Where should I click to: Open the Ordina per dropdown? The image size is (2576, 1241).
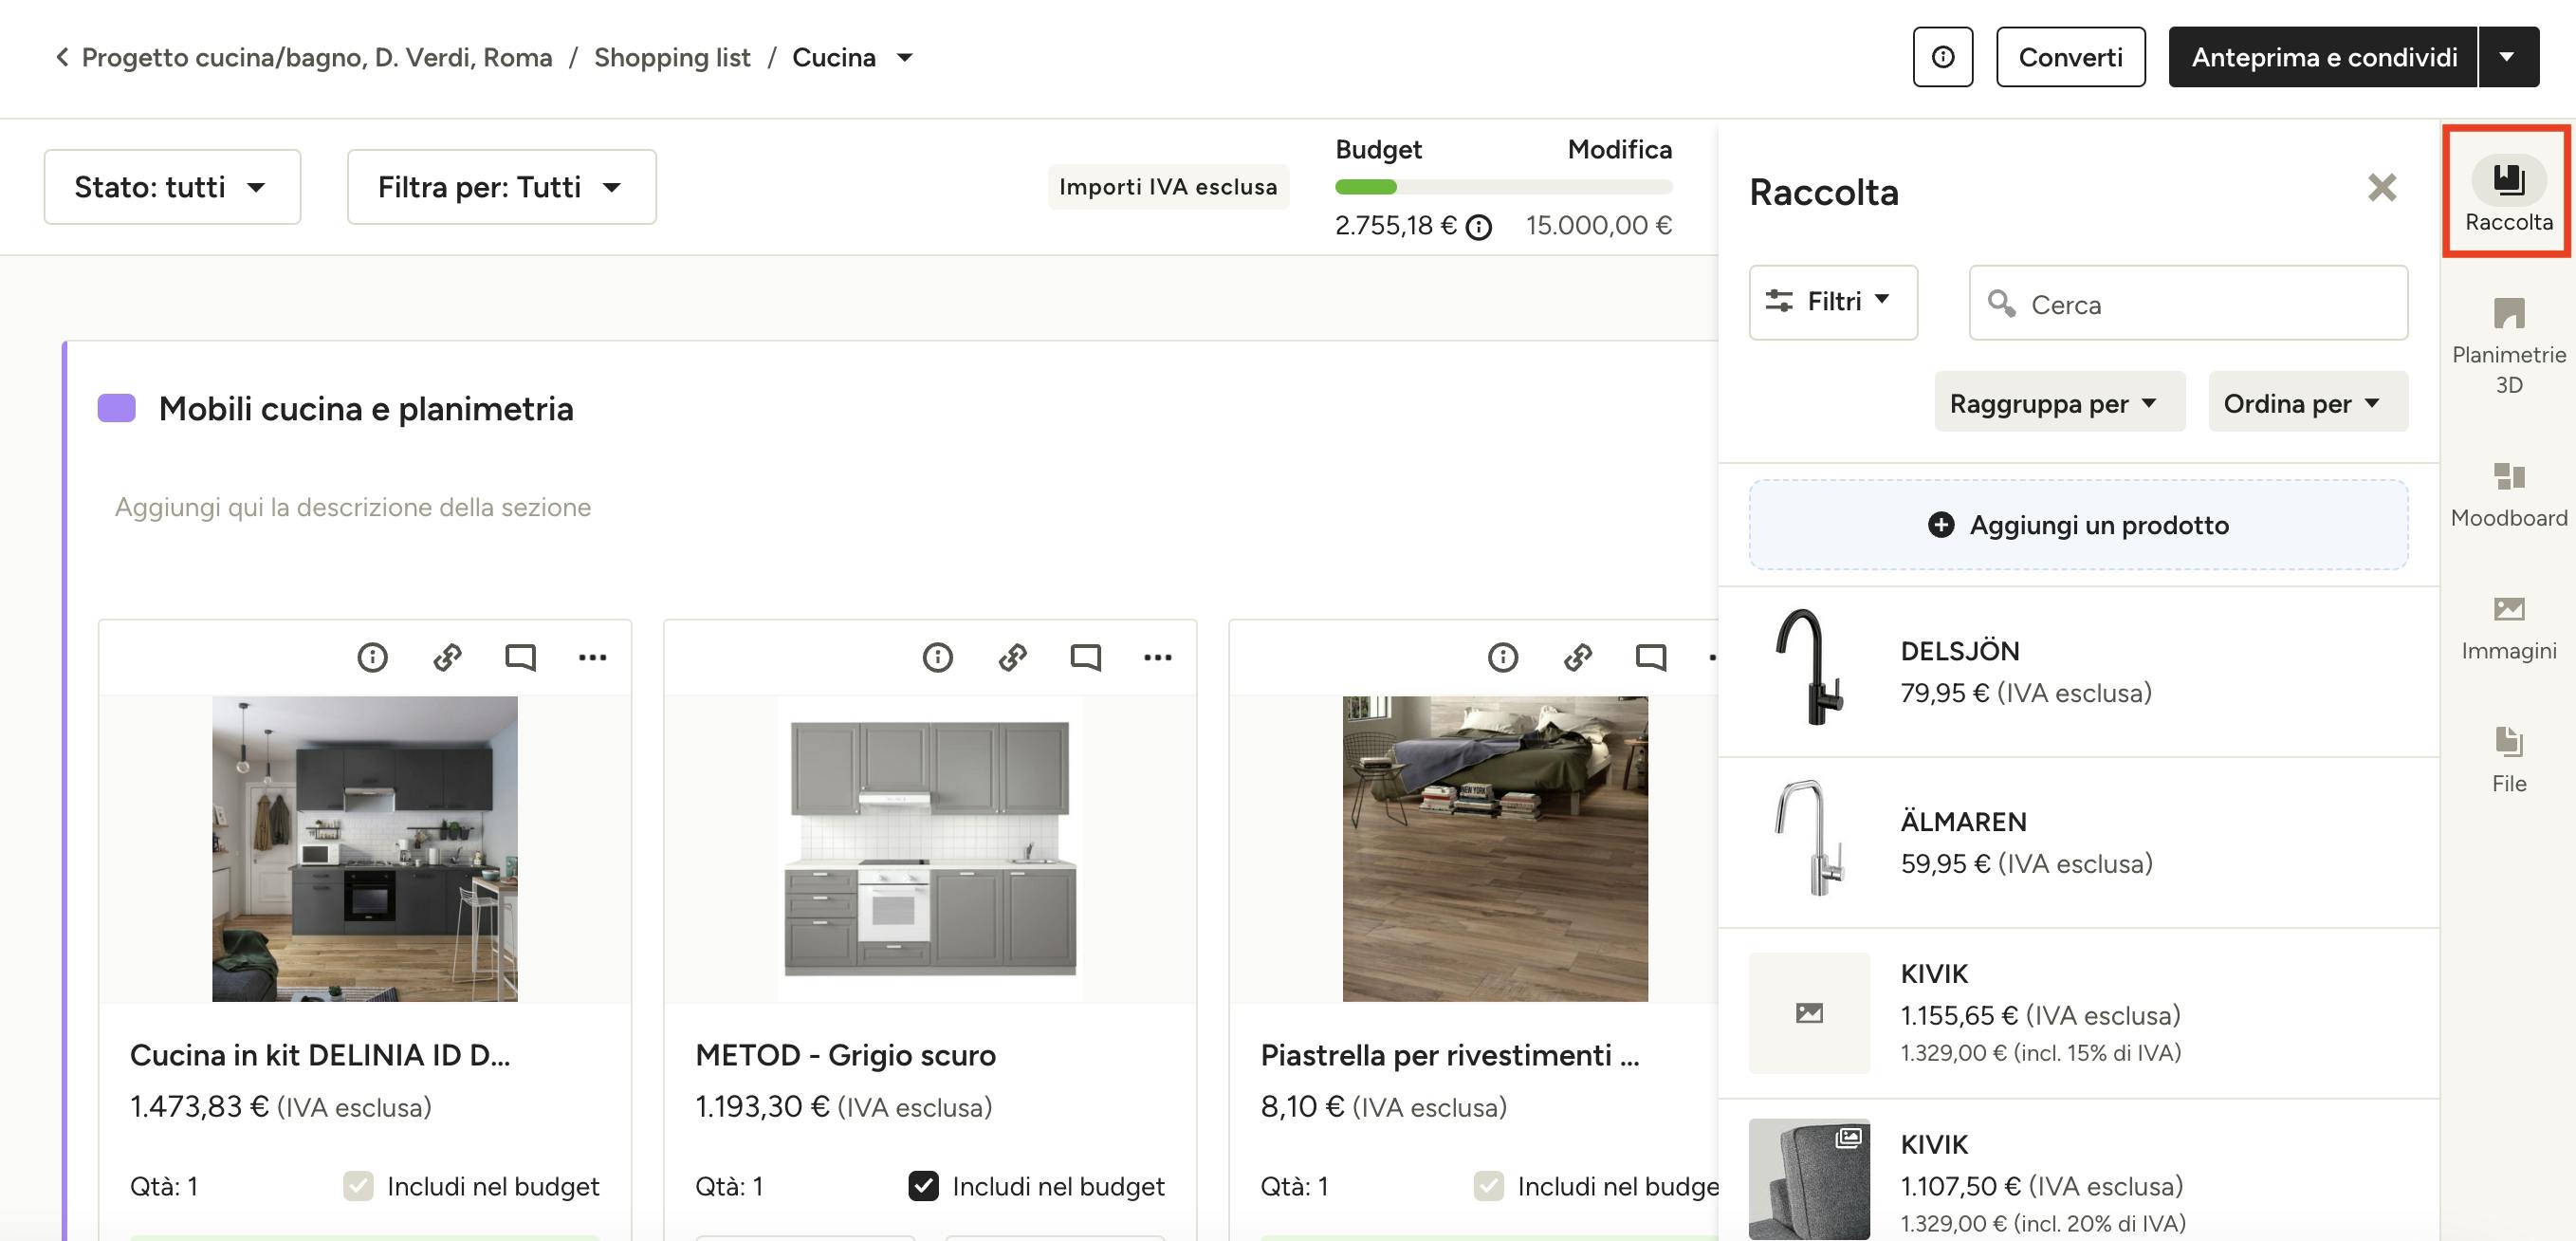click(2307, 402)
